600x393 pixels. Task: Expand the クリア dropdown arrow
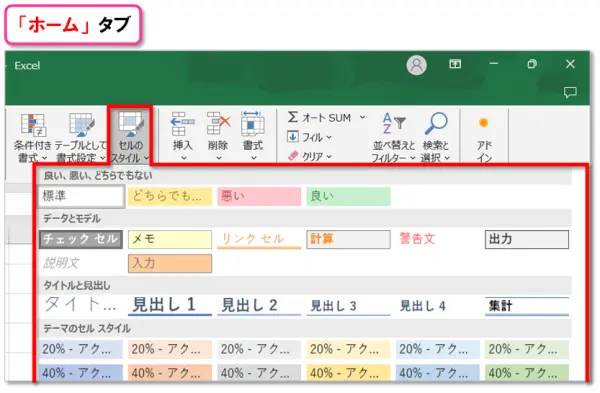pyautogui.click(x=329, y=157)
